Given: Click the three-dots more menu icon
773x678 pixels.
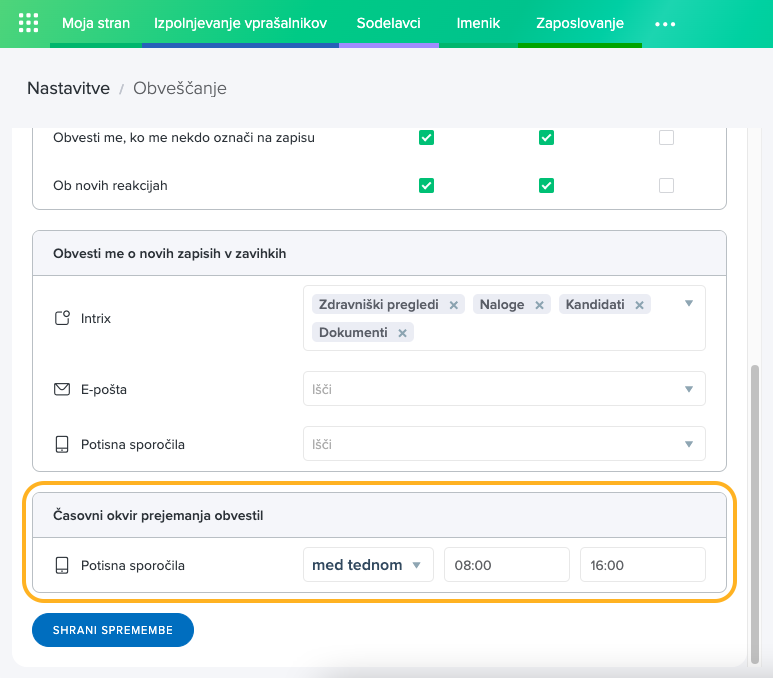Looking at the screenshot, I should coord(664,23).
